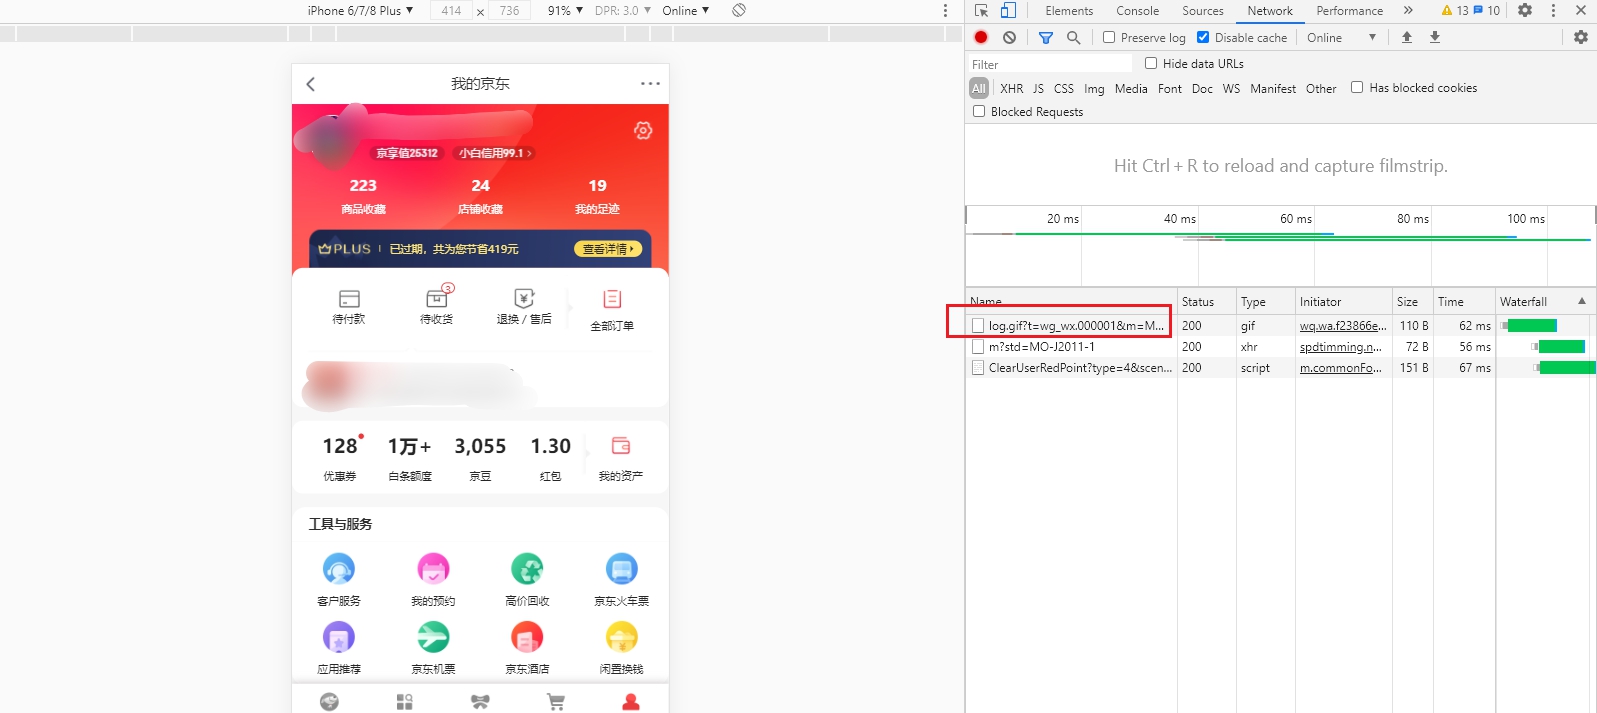Viewport: 1597px width, 713px height.
Task: Open the 91% zoom dropdown
Action: coord(565,10)
